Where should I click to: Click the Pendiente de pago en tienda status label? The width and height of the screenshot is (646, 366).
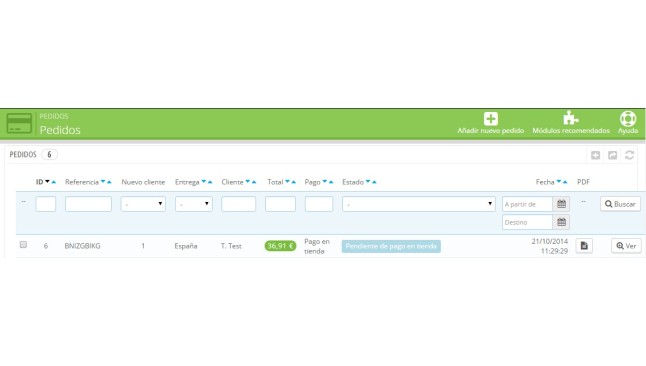[391, 246]
